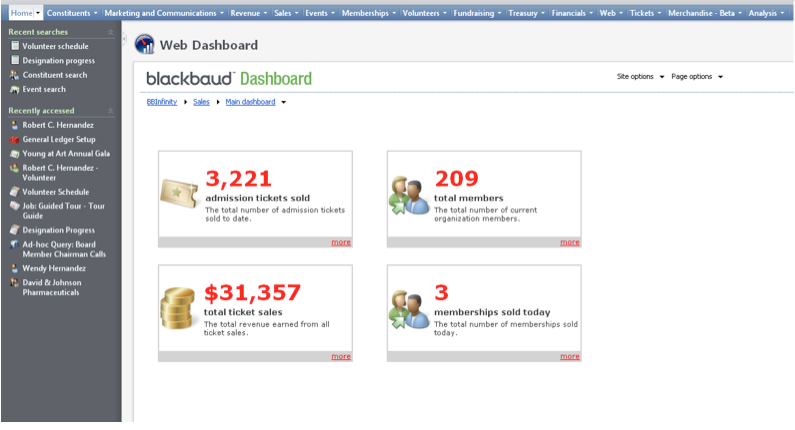Click the Event search icon
The height and width of the screenshot is (430, 795).
pyautogui.click(x=15, y=89)
